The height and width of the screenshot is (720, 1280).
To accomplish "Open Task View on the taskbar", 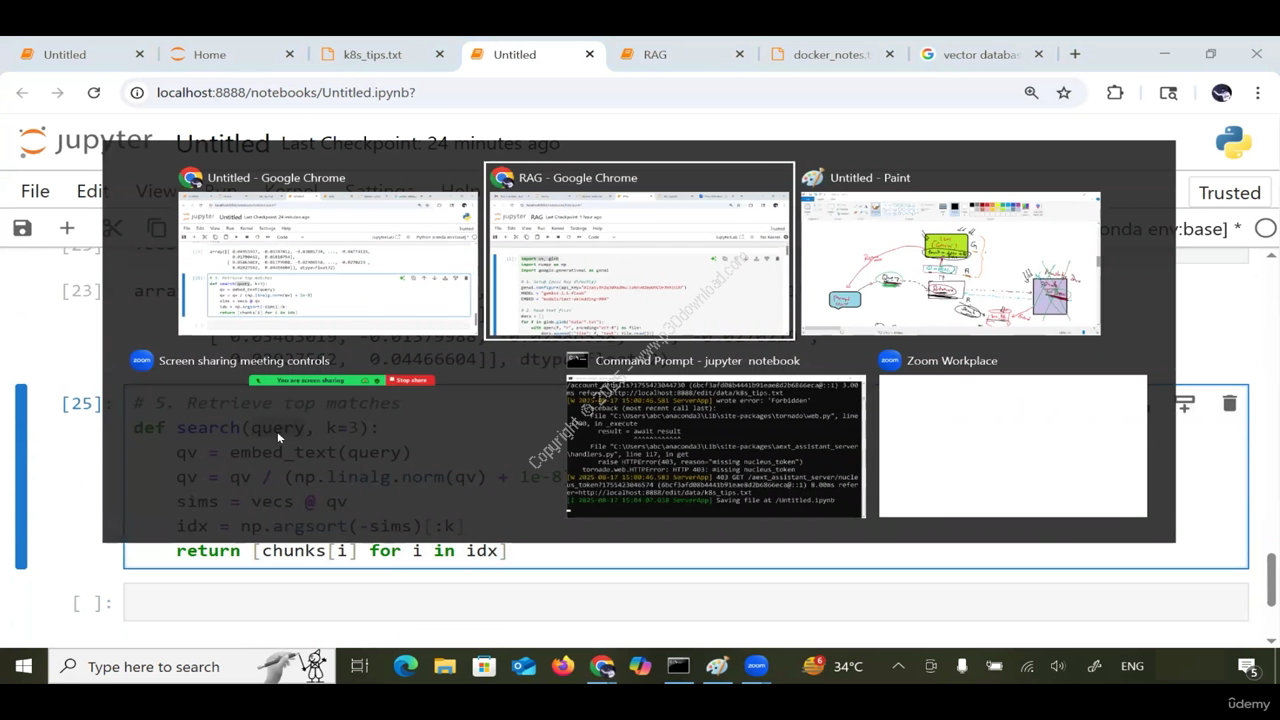I will (x=360, y=666).
